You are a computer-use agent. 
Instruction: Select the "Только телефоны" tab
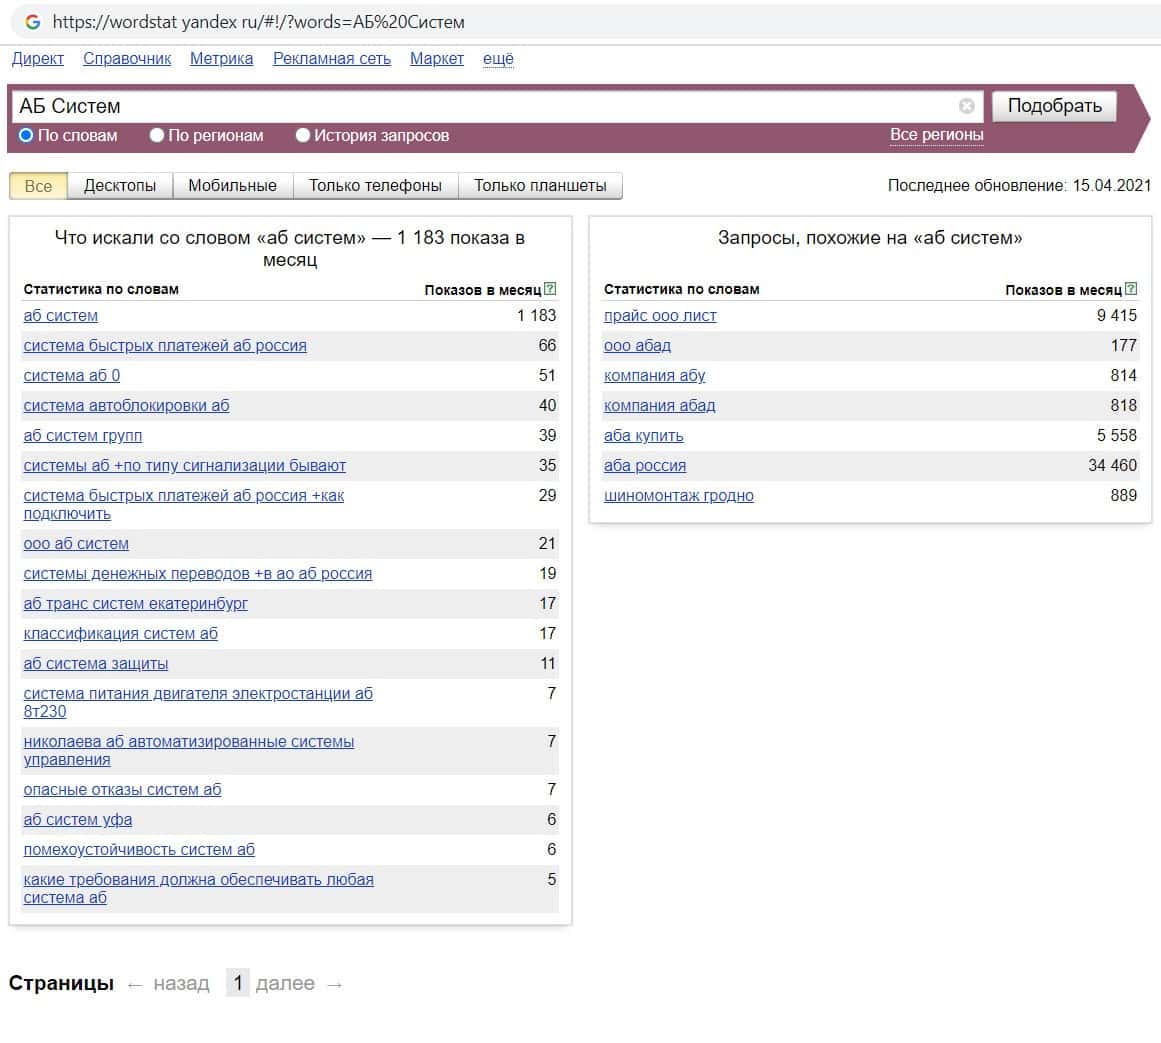tap(375, 186)
